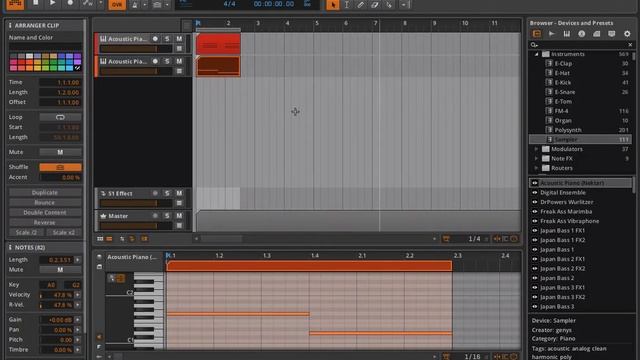This screenshot has height=360, width=640.
Task: Click the Scale x2 button
Action: [64, 232]
